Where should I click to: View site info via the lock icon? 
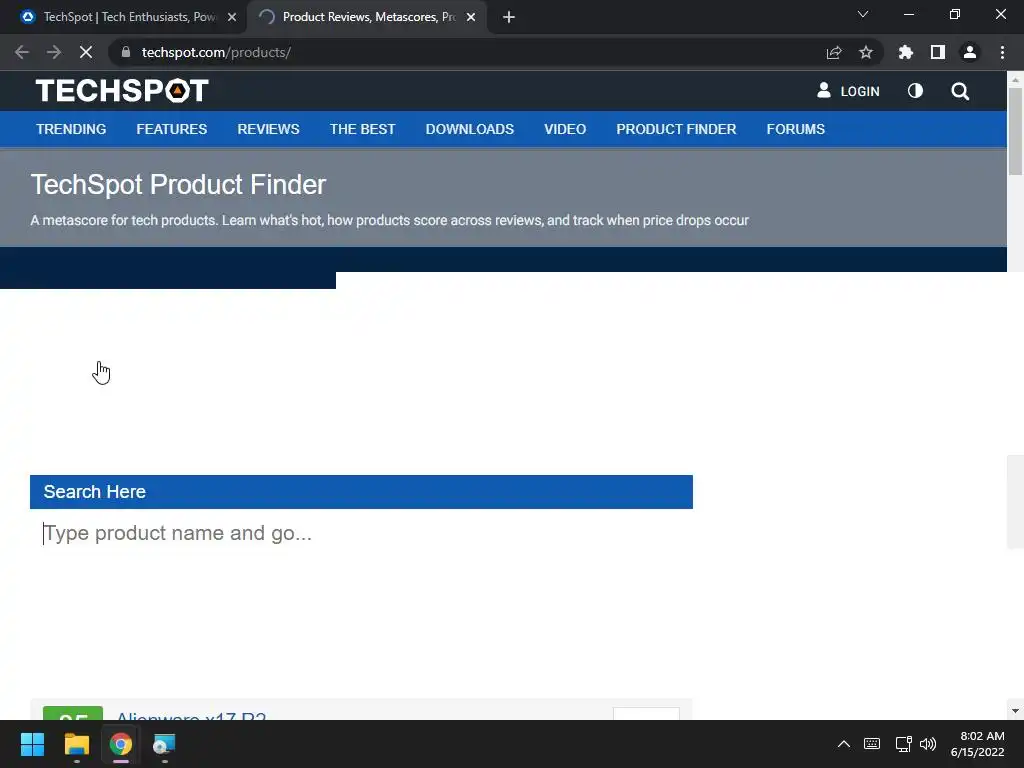pos(126,52)
